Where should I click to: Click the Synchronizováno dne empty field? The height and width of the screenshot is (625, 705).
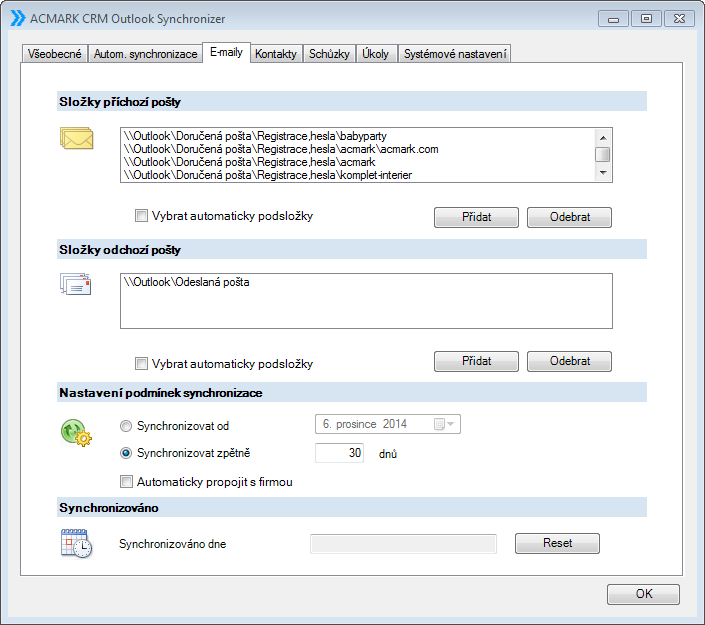[x=403, y=544]
